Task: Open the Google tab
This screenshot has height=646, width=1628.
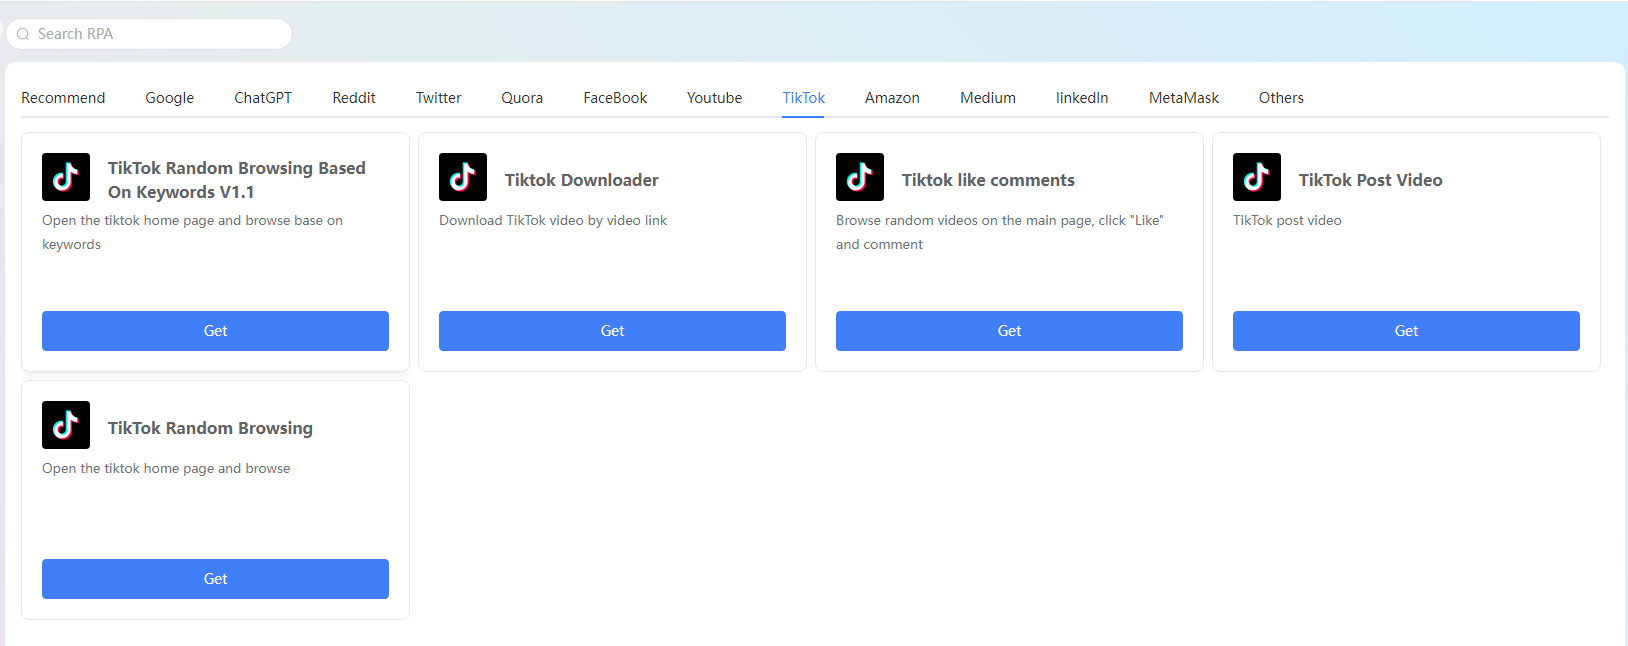Action: pos(169,98)
